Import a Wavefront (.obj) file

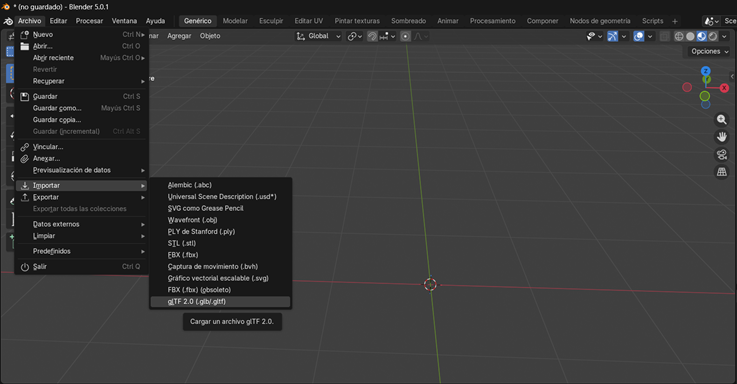point(220,220)
